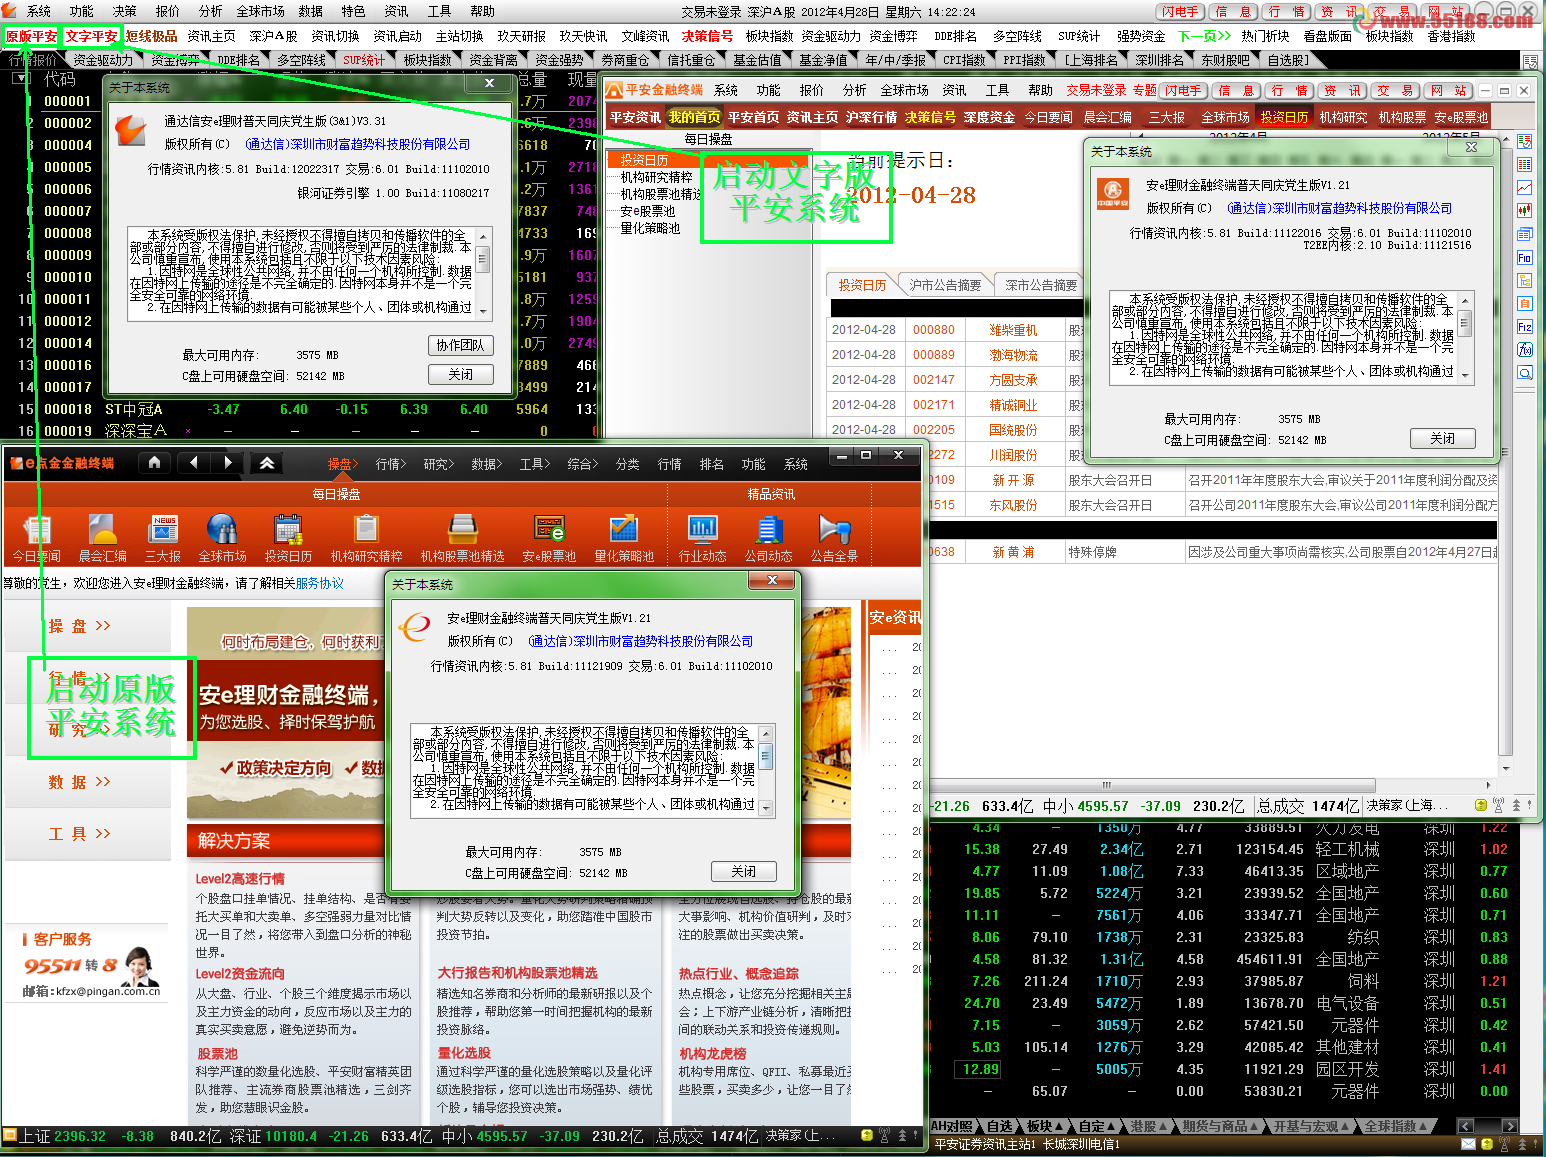Click 协作团队 button in about dialog

click(x=460, y=345)
